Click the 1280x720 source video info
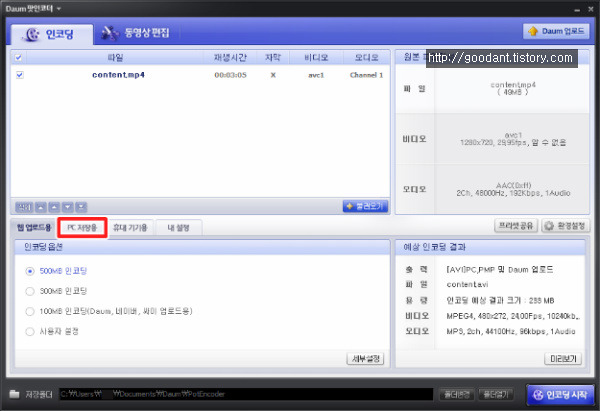 513,143
